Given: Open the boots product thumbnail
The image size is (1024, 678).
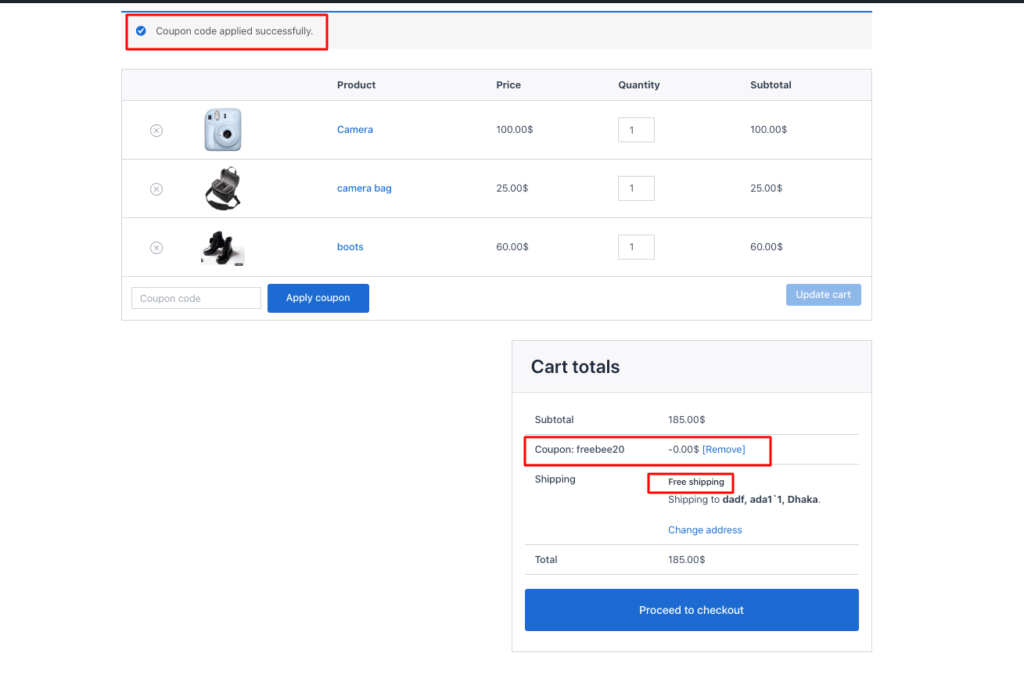Looking at the screenshot, I should [x=222, y=246].
